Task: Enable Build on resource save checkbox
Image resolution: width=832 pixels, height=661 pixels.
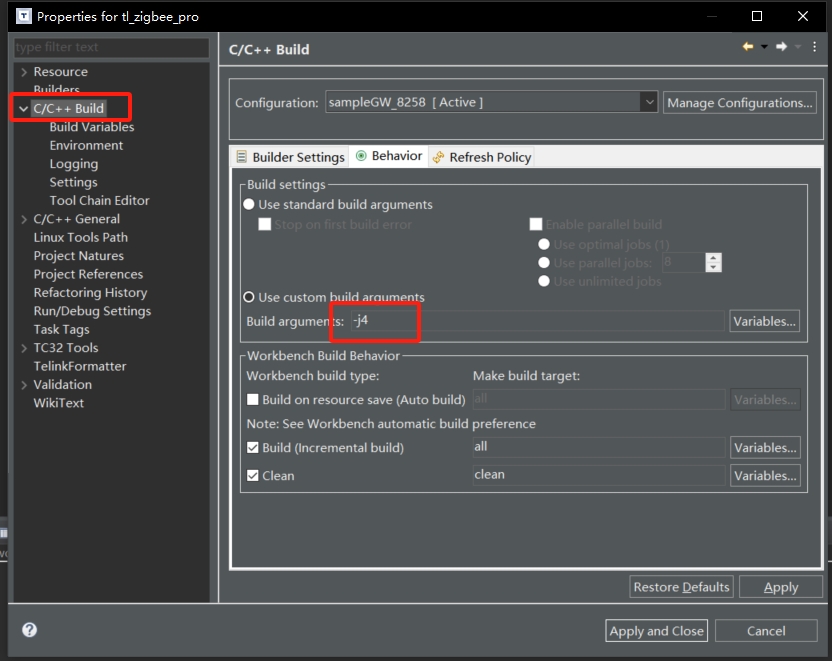Action: click(x=253, y=400)
